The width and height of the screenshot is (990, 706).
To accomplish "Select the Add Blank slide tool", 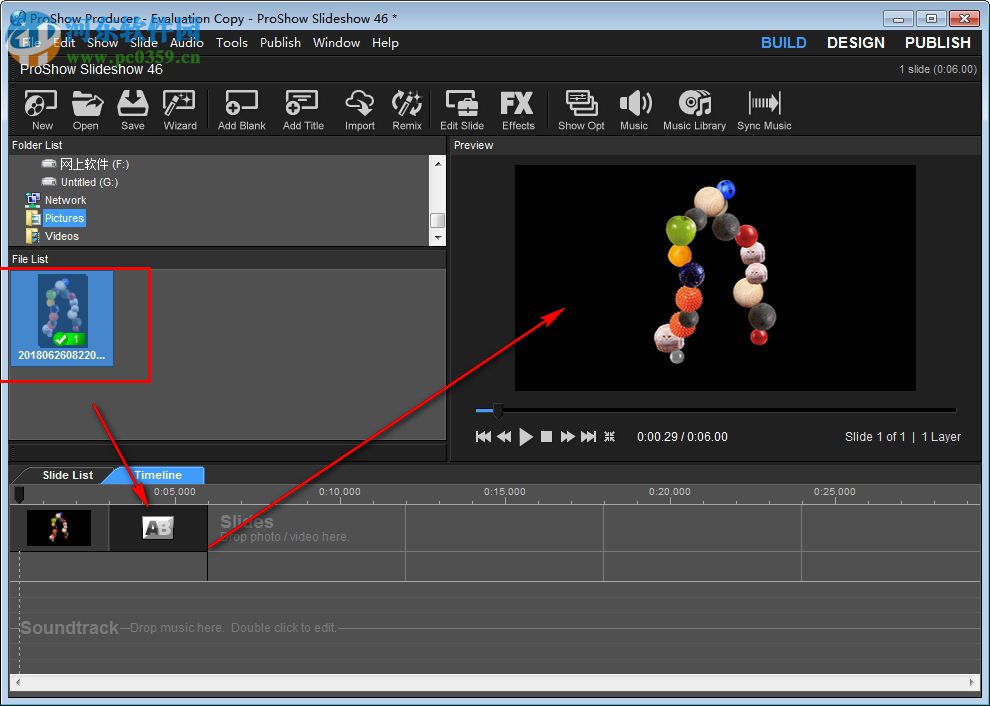I will (240, 108).
